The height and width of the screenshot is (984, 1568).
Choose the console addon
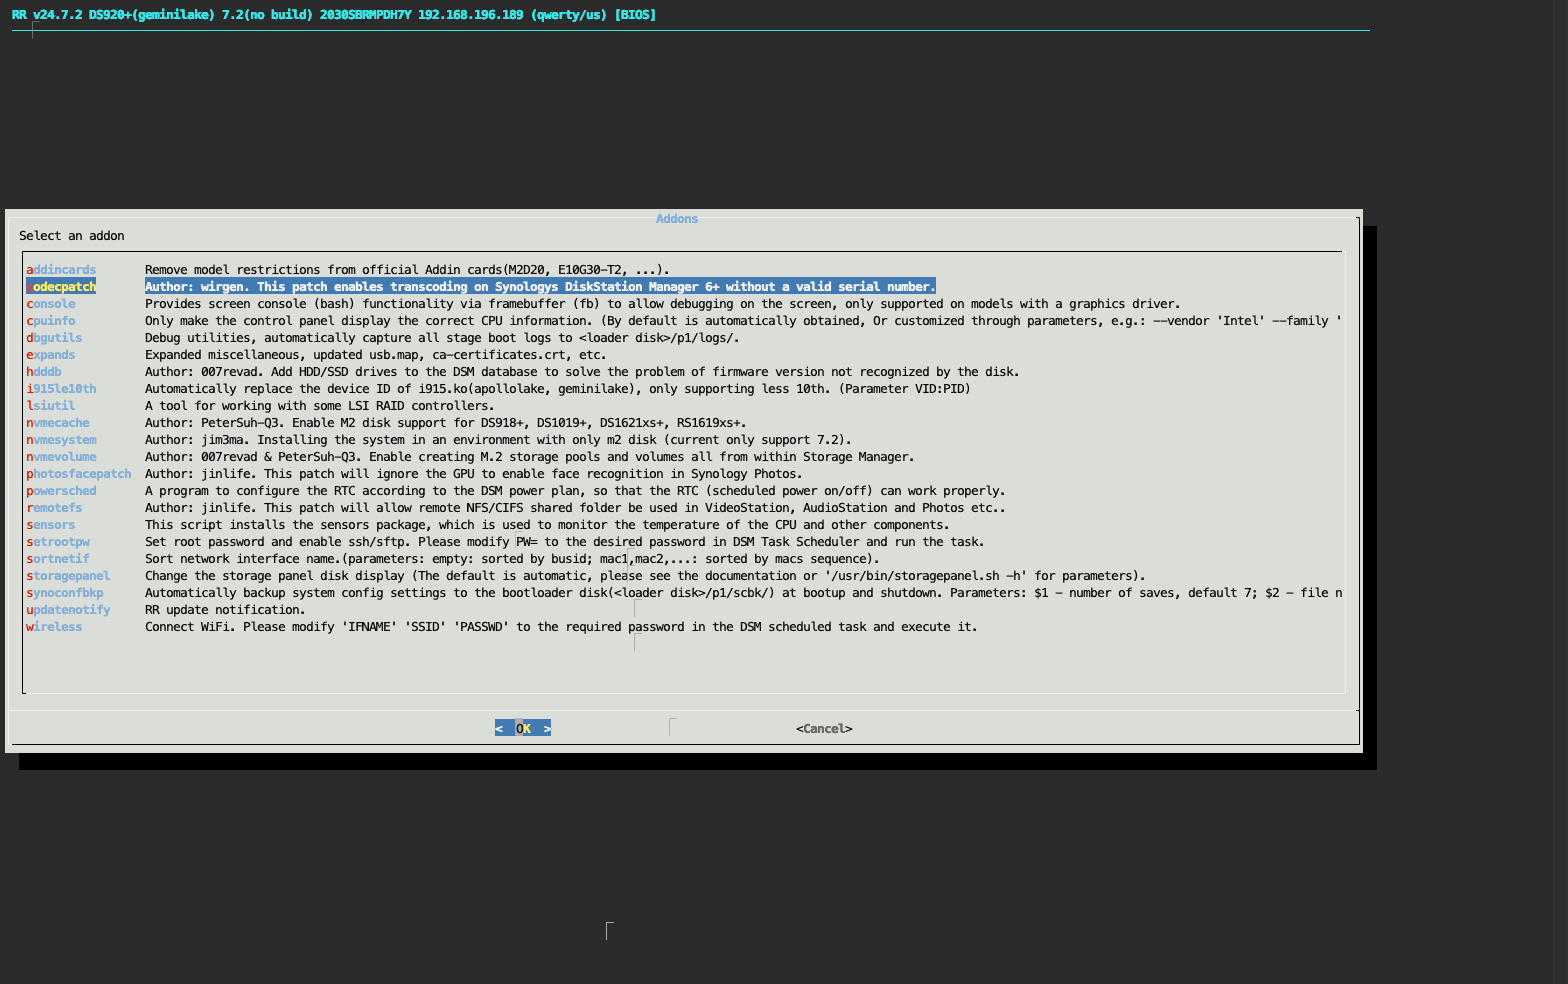point(51,304)
